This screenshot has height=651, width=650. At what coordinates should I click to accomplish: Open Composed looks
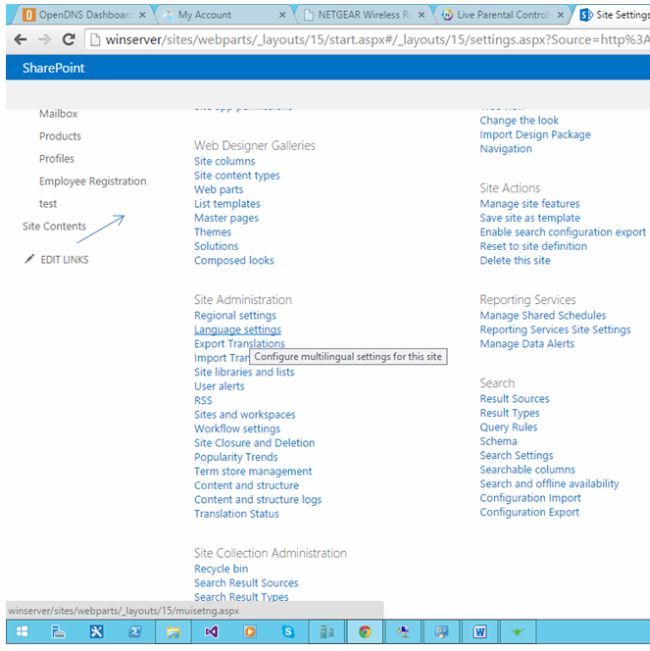click(x=234, y=260)
